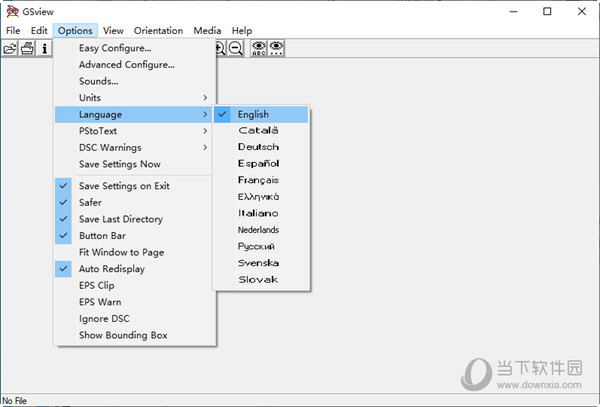Click the info (i) toolbar icon
The image size is (600, 407).
click(44, 49)
